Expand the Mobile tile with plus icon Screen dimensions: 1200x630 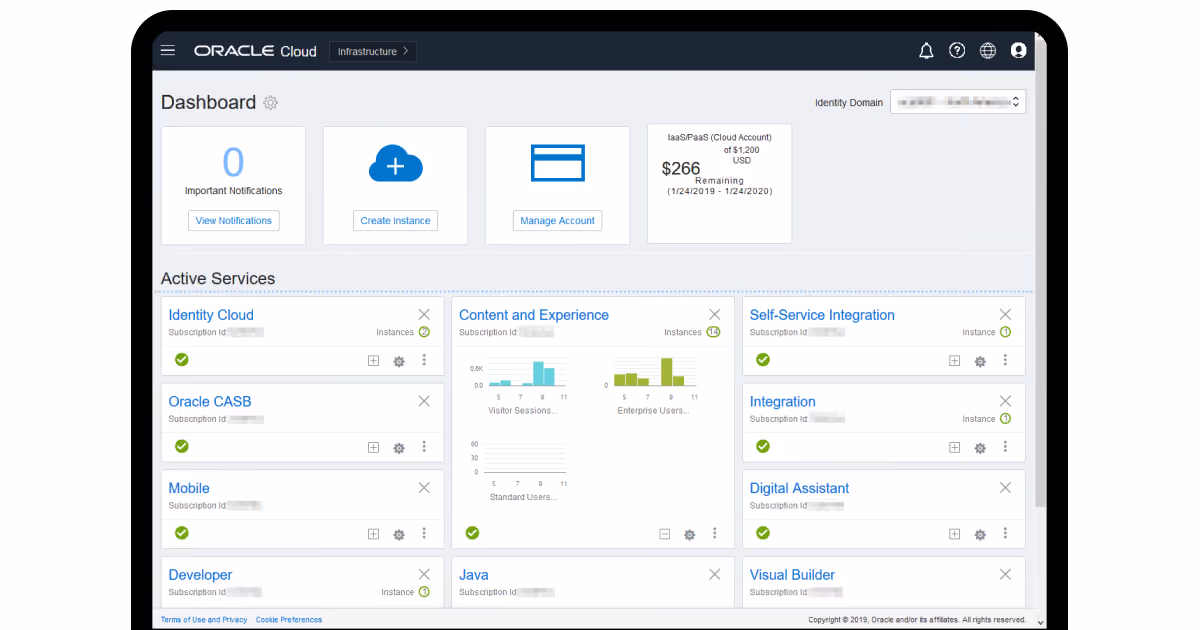[373, 535]
